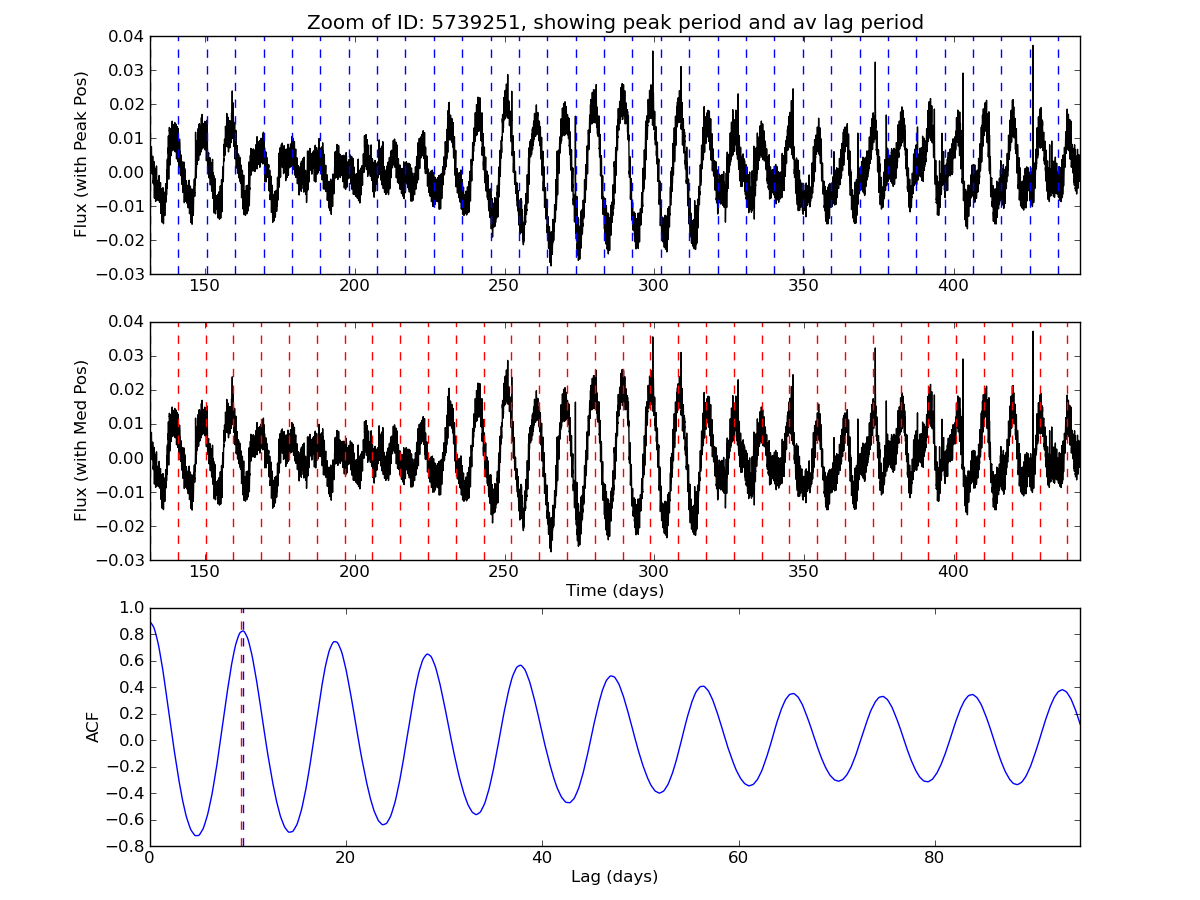Click the tallest flux spike in the top plot

pos(1033,47)
